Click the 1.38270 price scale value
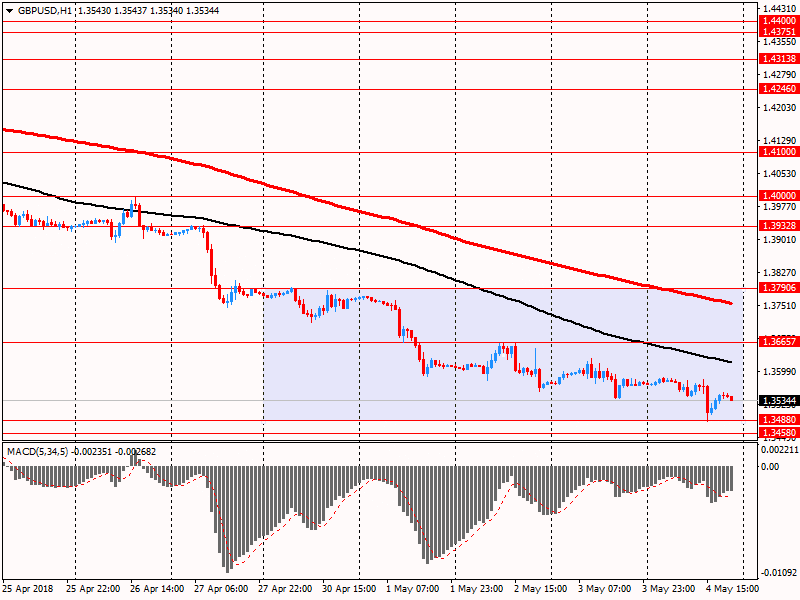 click(x=779, y=273)
